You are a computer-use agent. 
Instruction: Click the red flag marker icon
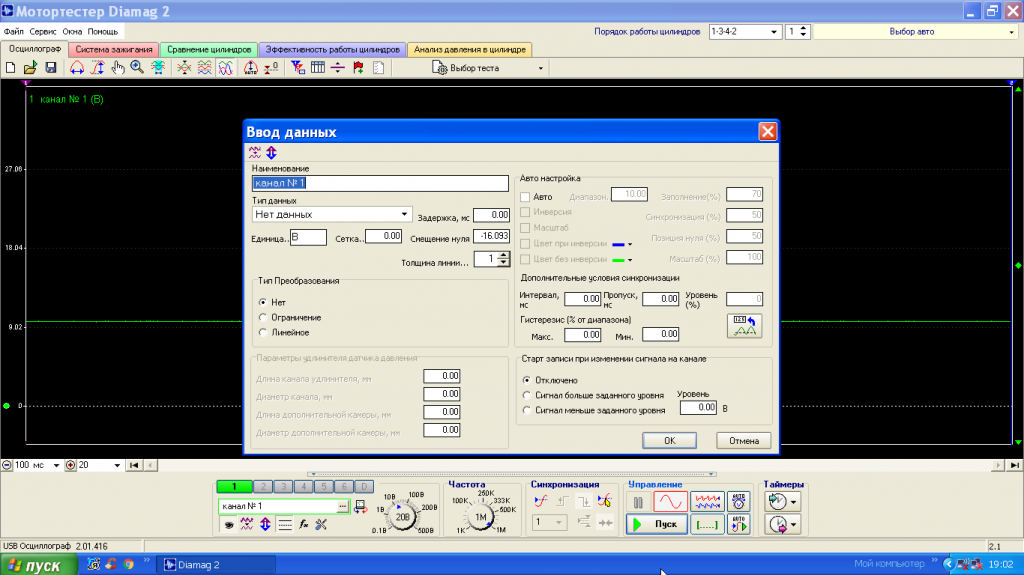click(358, 67)
